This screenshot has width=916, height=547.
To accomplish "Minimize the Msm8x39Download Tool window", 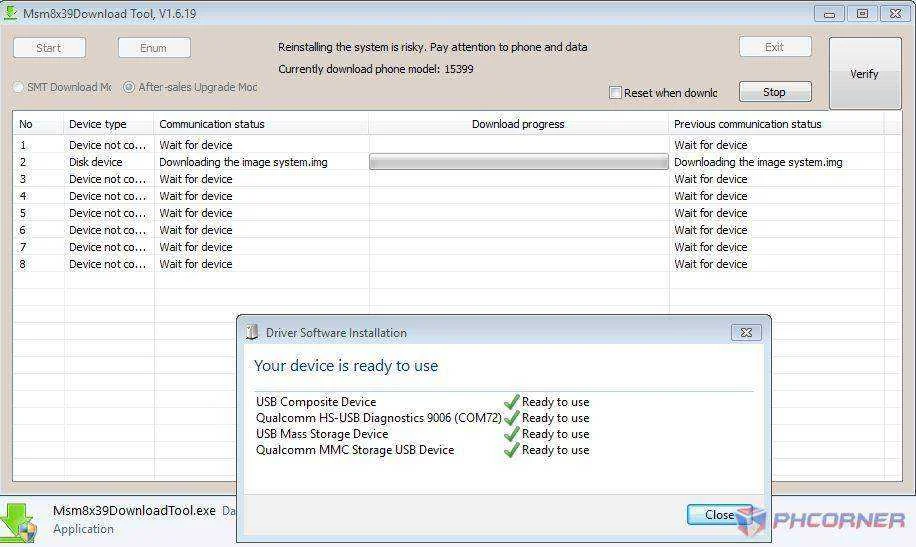I will 829,13.
